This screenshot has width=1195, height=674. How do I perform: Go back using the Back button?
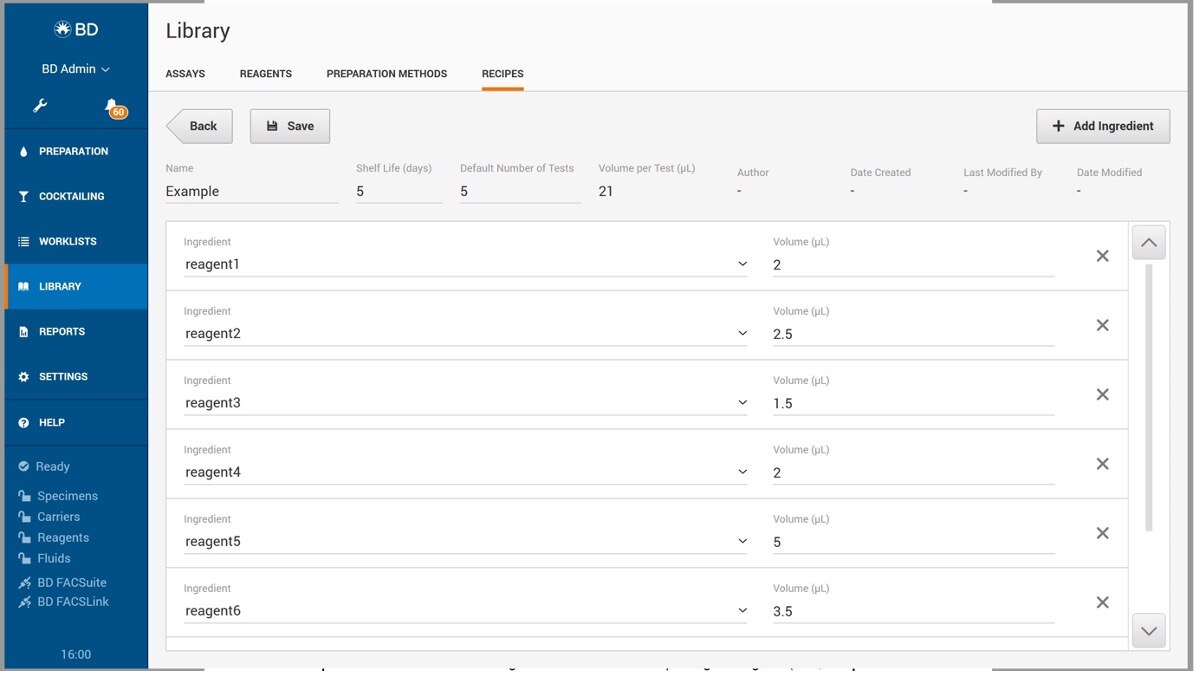pos(200,127)
